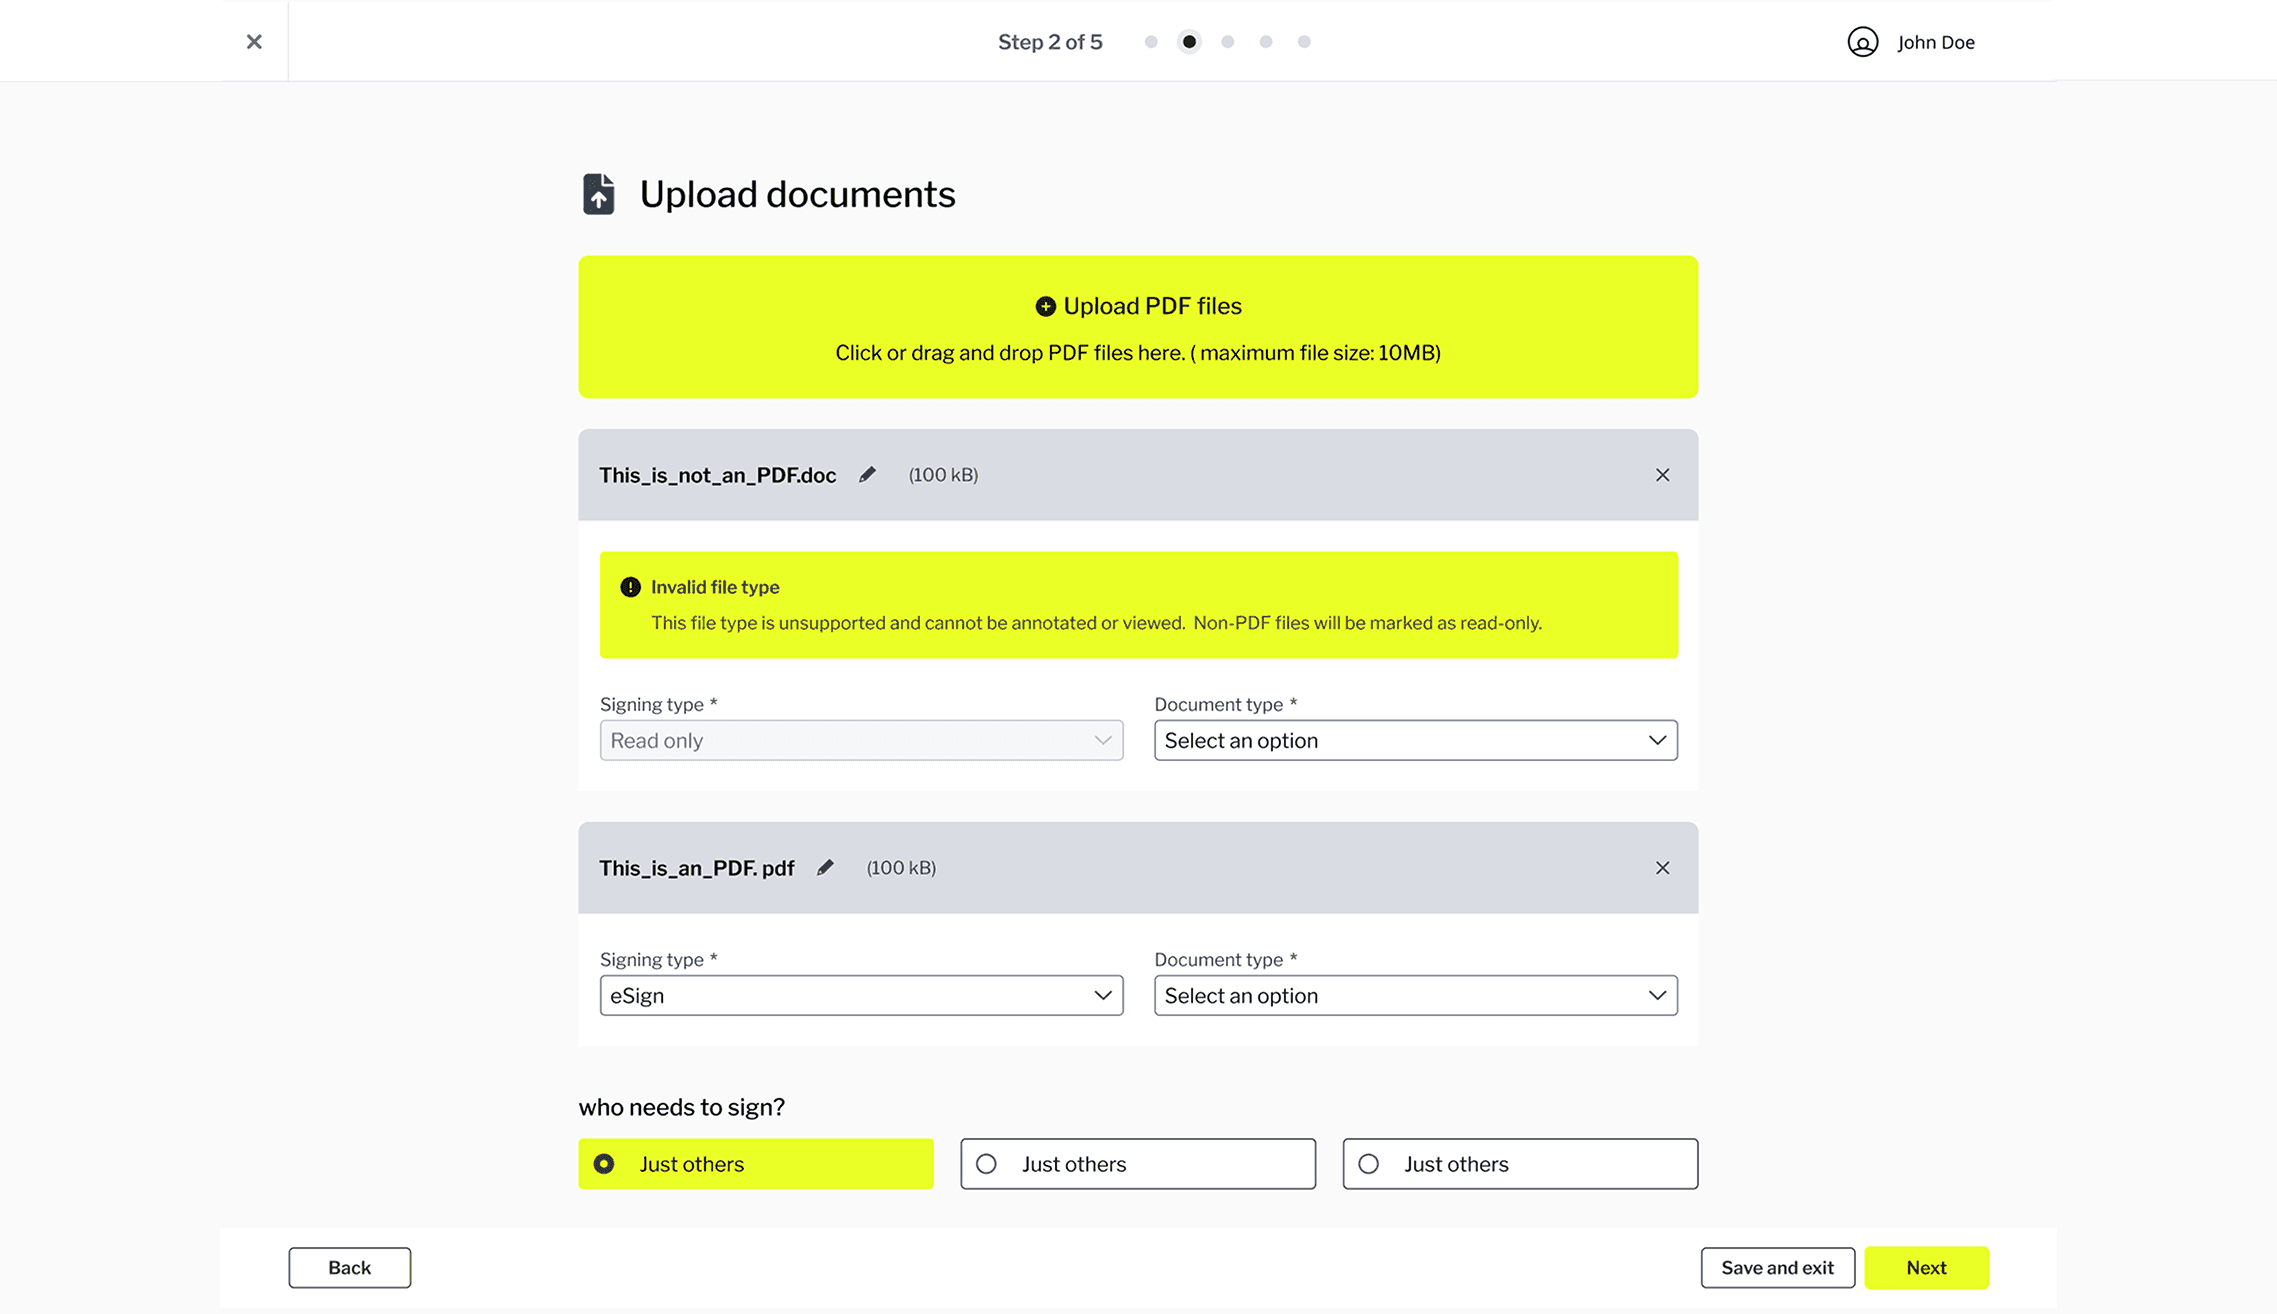Screen dimensions: 2277x1314
Task: Click the plus icon beside Upload PDF files
Action: (1045, 307)
